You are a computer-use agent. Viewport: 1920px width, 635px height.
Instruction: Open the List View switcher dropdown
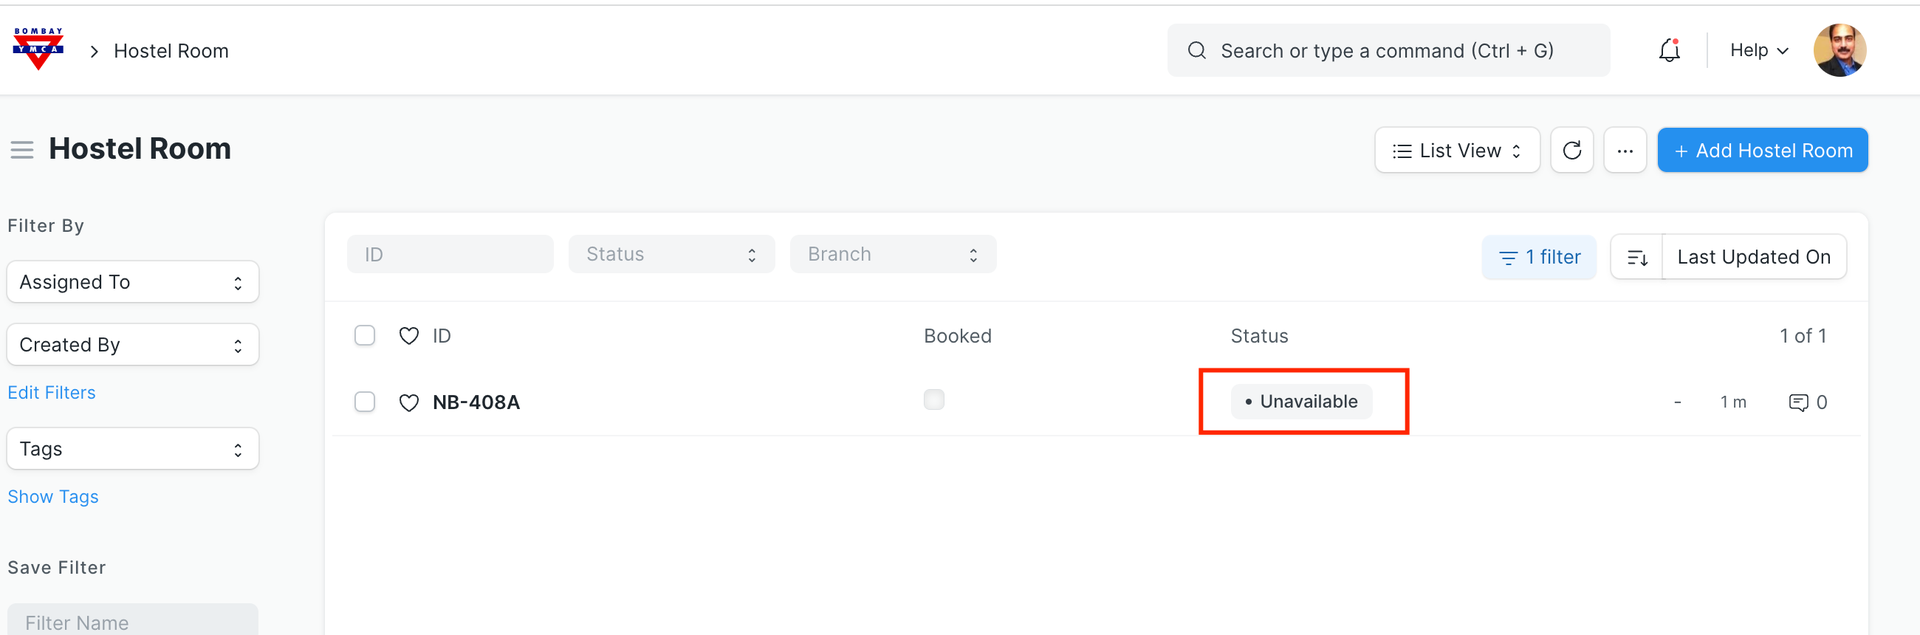[x=1457, y=150]
